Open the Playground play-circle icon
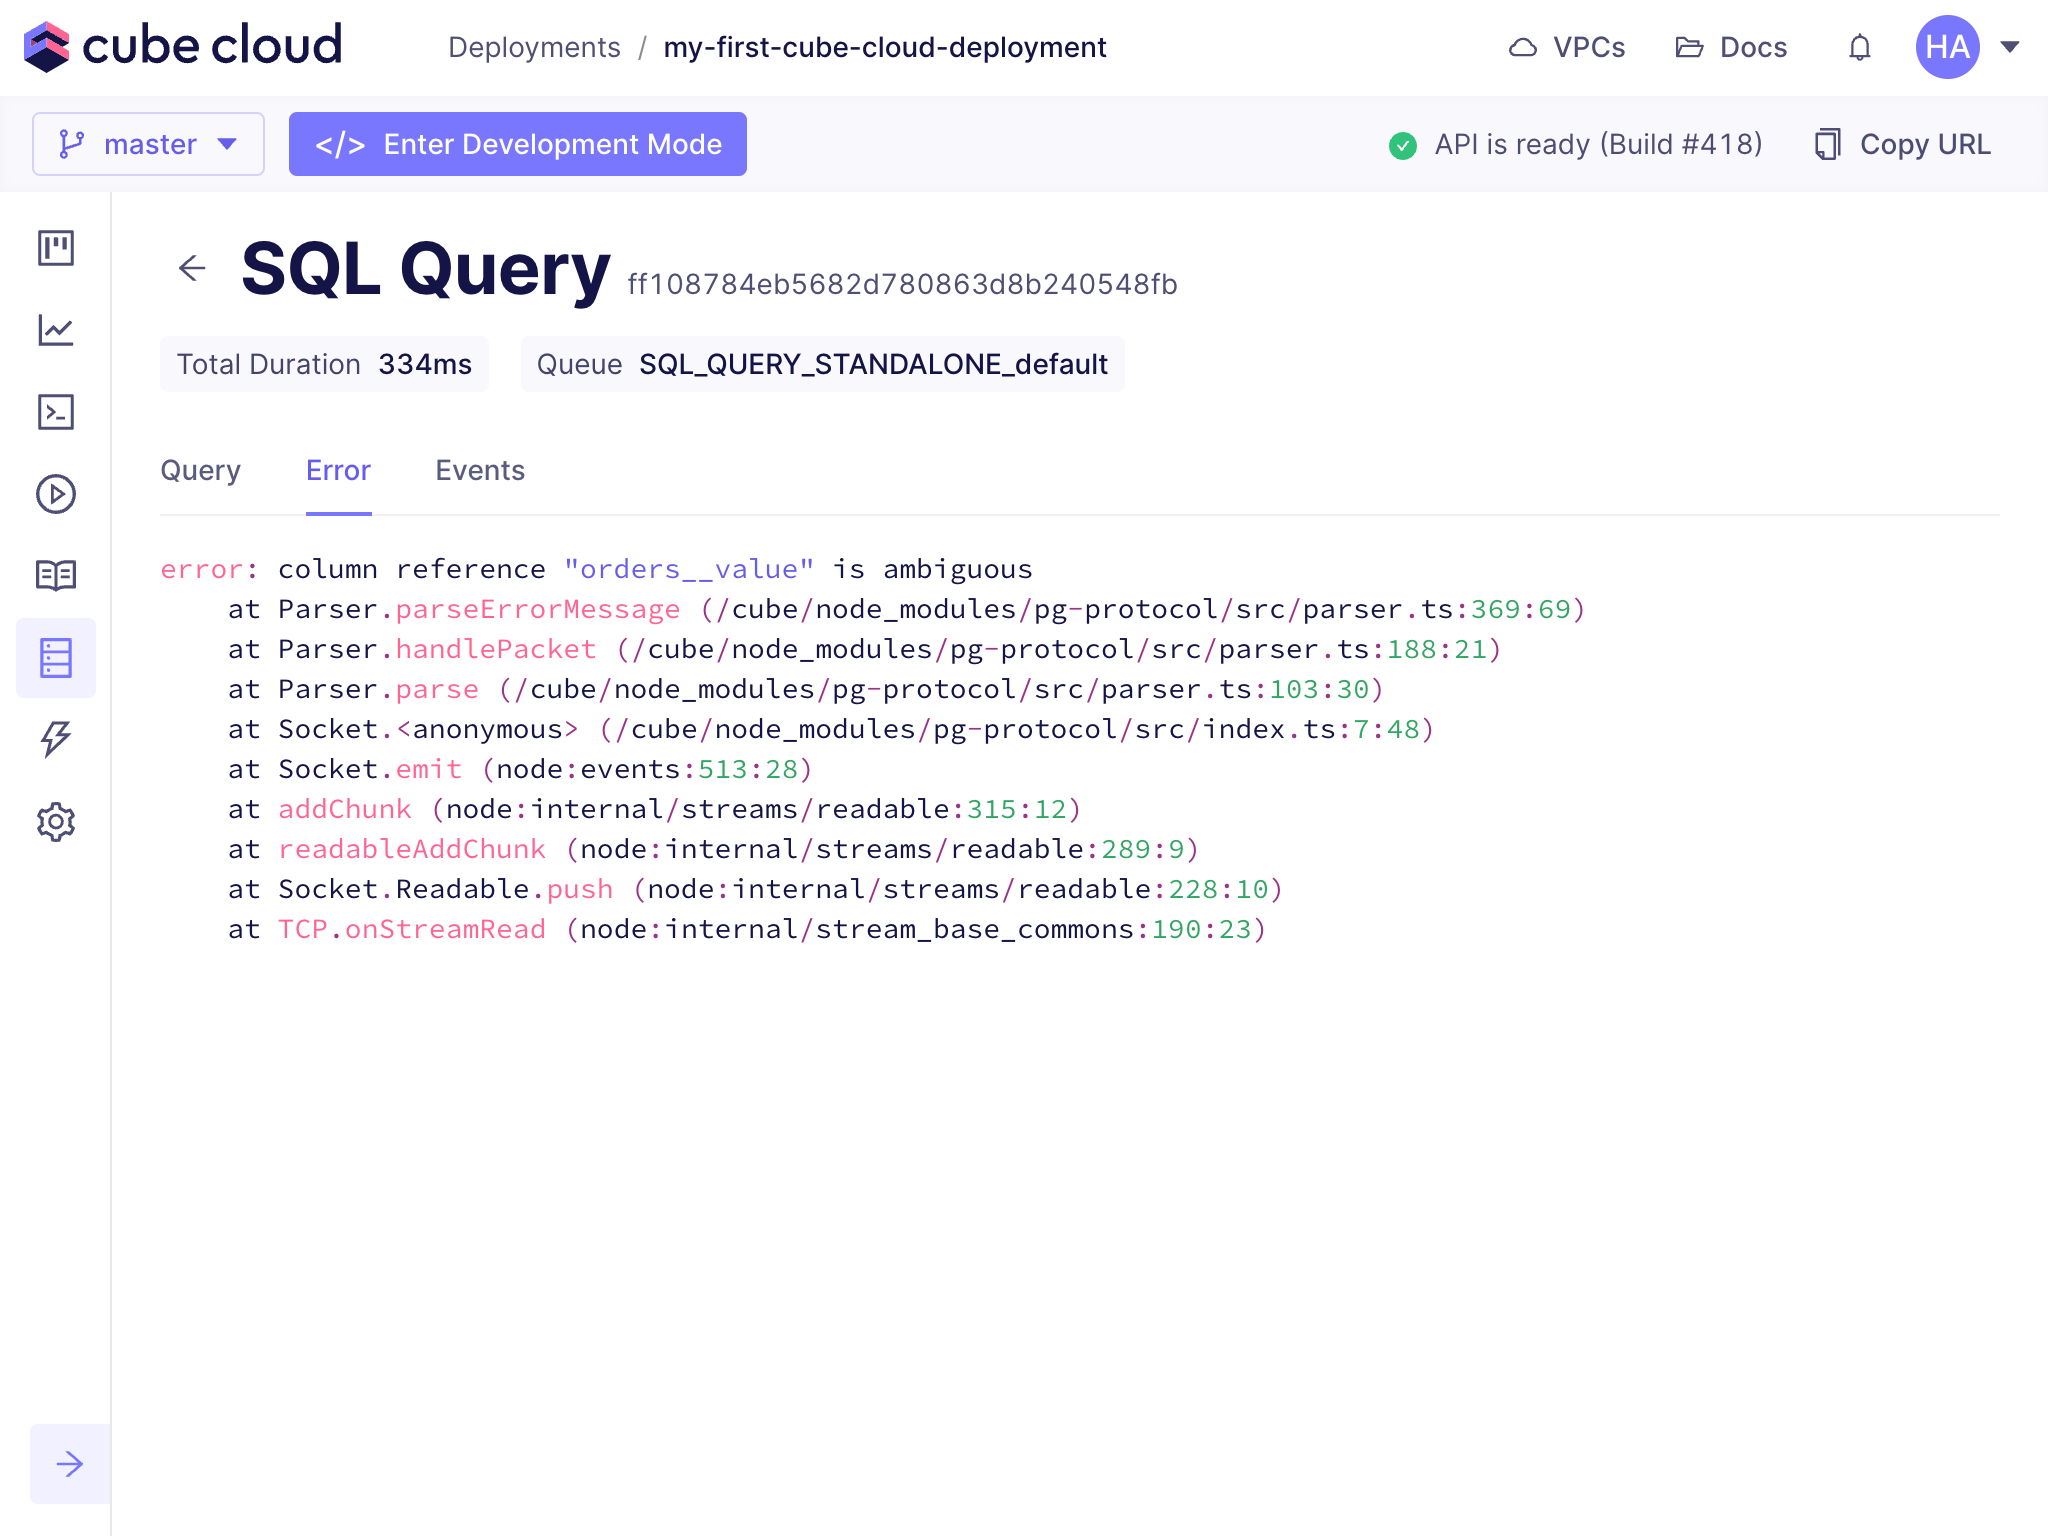2048x1536 pixels. pyautogui.click(x=56, y=494)
